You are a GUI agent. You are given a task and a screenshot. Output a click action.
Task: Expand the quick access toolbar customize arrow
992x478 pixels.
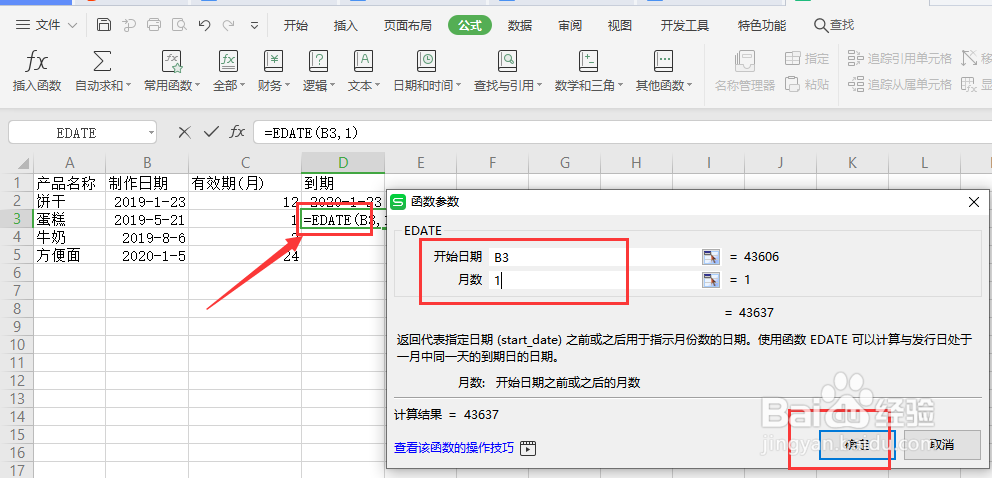coord(254,26)
